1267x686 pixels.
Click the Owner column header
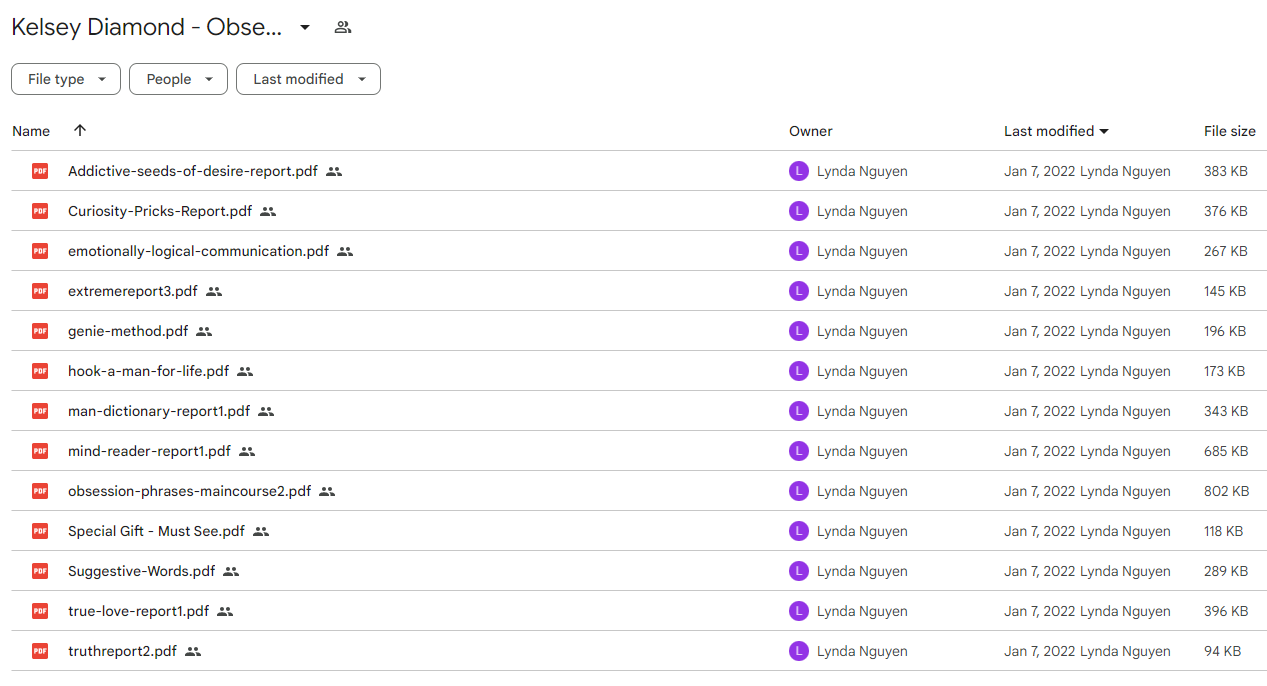coord(811,131)
